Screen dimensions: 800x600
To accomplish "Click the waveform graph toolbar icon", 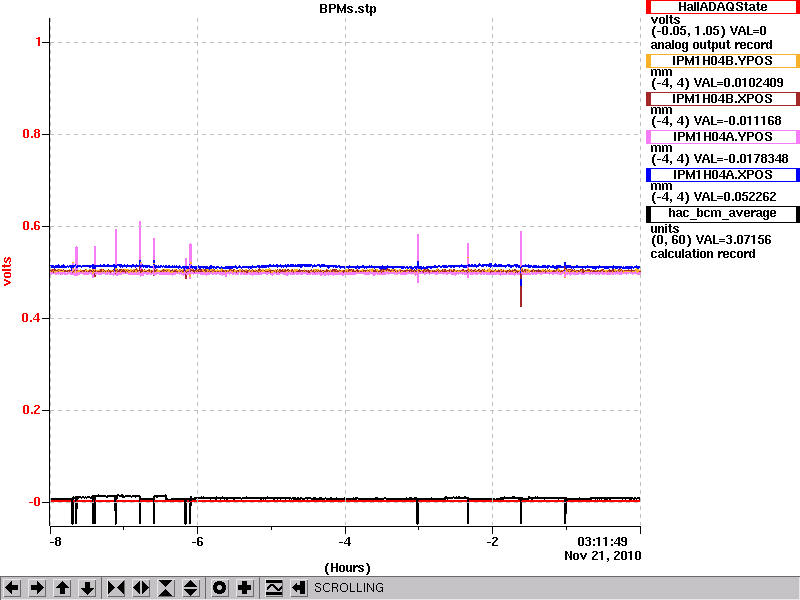I will 274,588.
